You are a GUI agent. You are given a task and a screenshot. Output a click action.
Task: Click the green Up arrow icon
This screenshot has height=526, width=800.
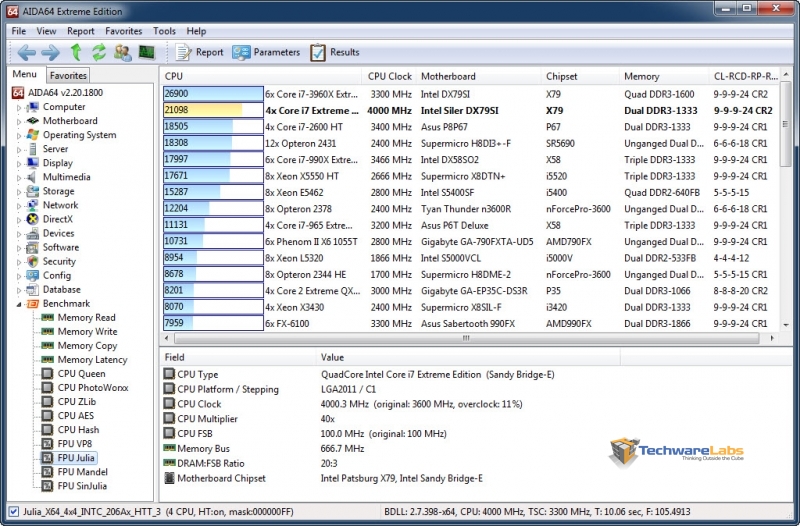click(x=76, y=52)
